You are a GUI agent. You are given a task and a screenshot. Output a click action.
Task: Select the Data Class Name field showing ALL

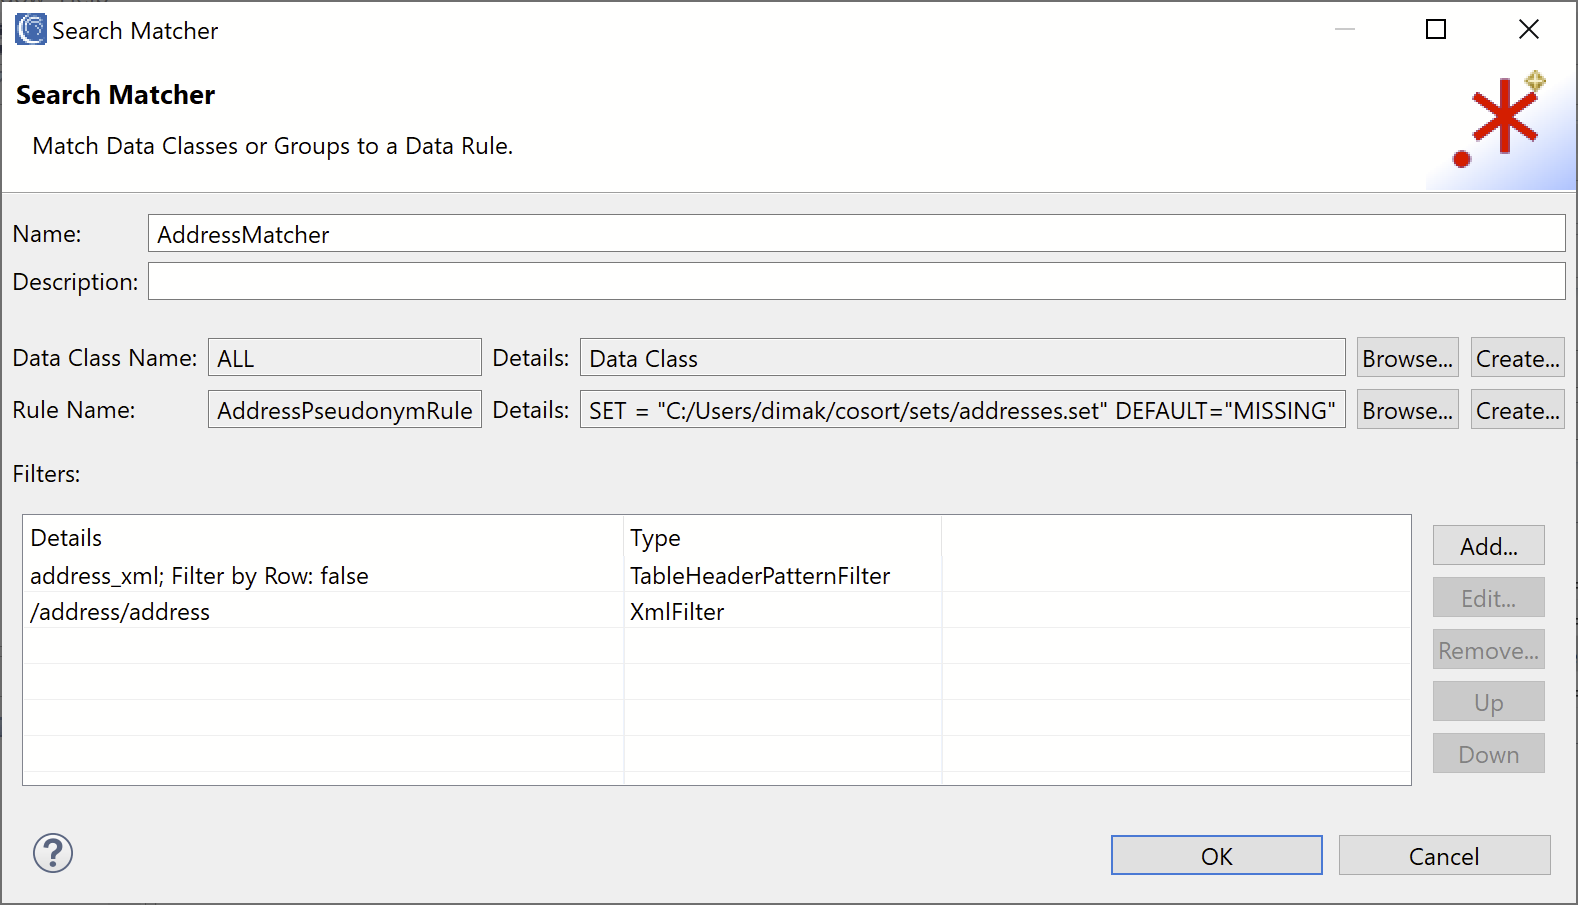tap(344, 357)
